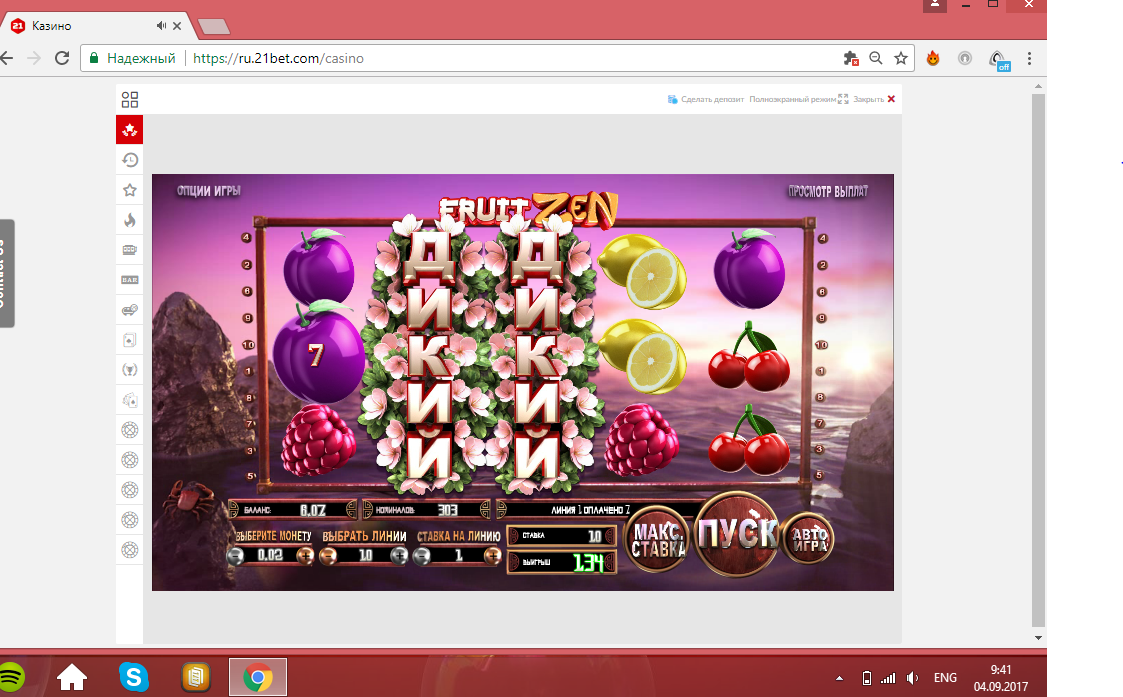Reload the page in Chrome
The image size is (1123, 697).
62,58
